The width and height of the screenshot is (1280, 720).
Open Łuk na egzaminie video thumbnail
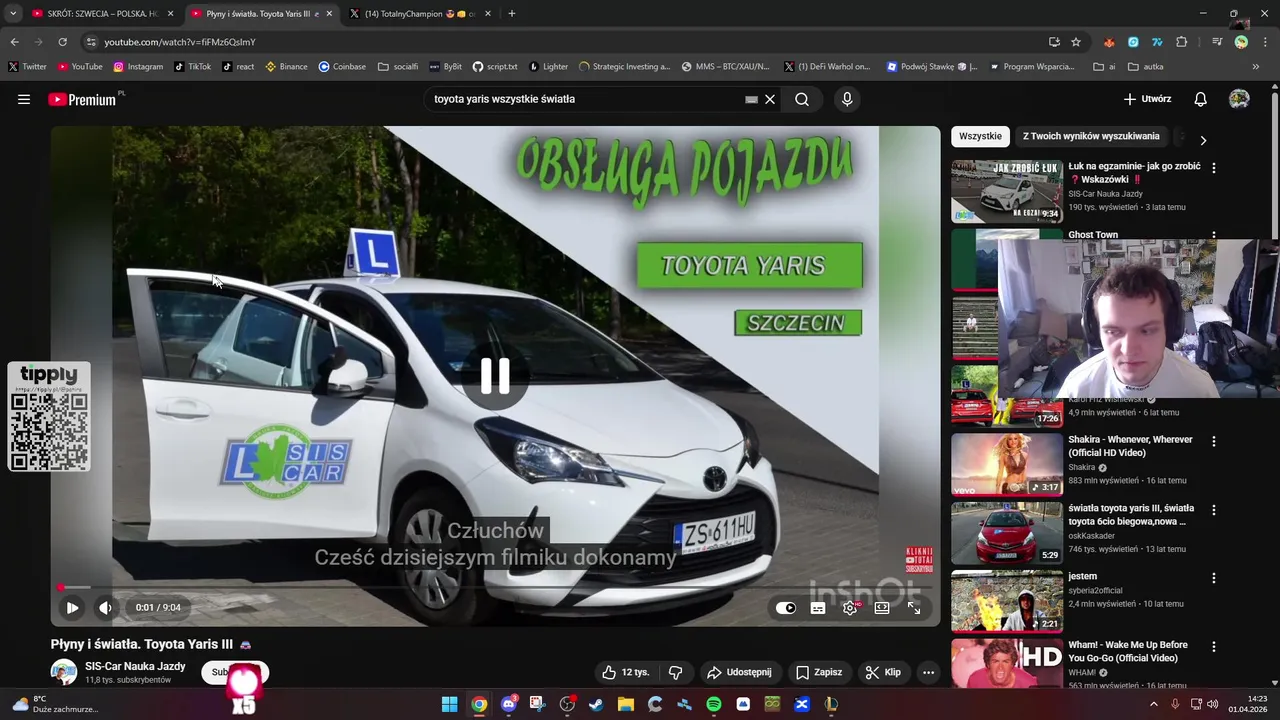point(1006,191)
